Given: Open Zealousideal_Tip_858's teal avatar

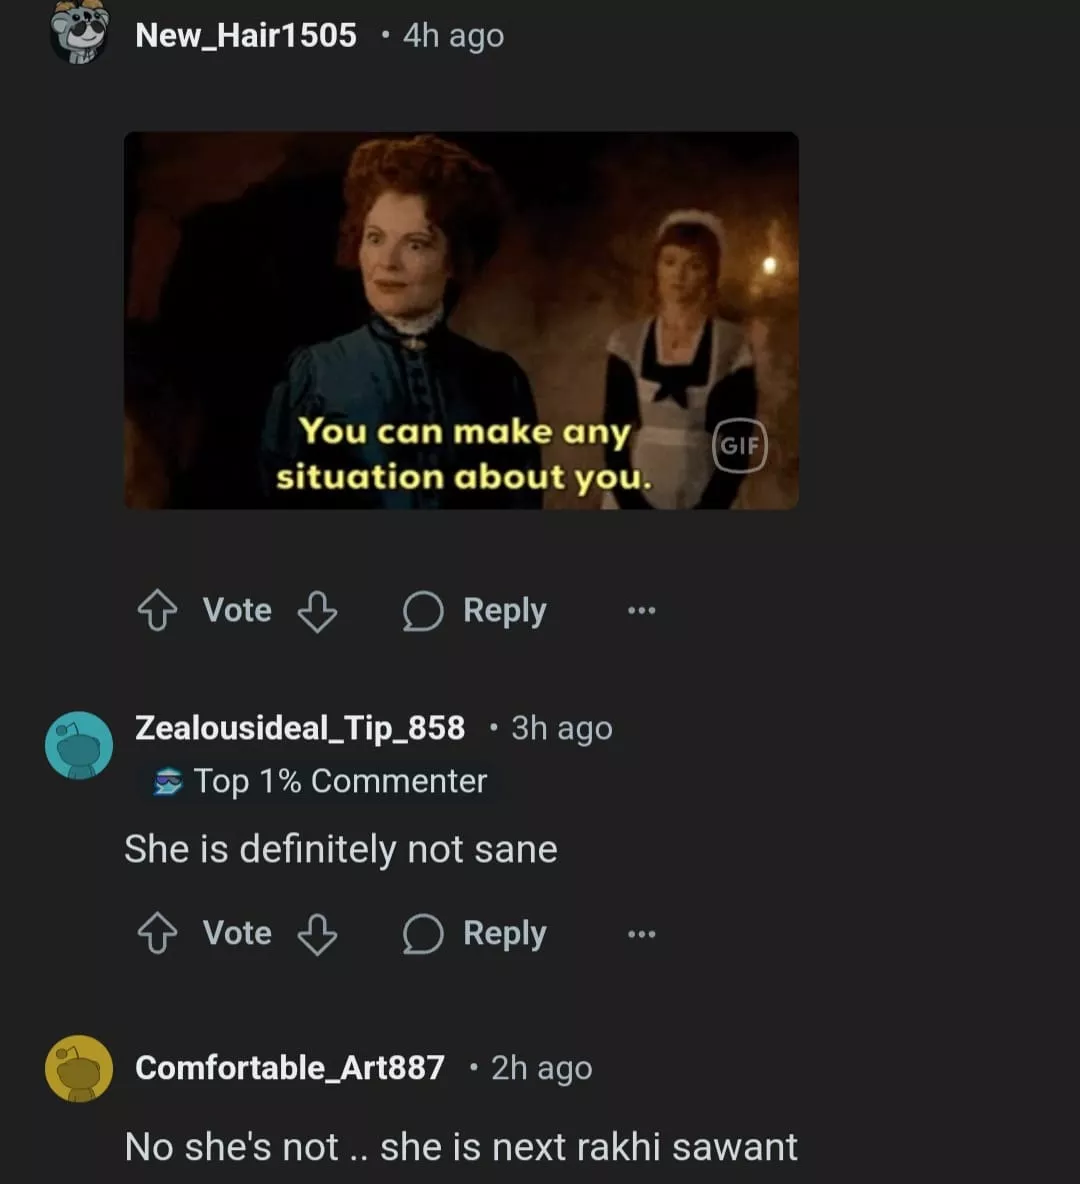Looking at the screenshot, I should click(x=79, y=745).
